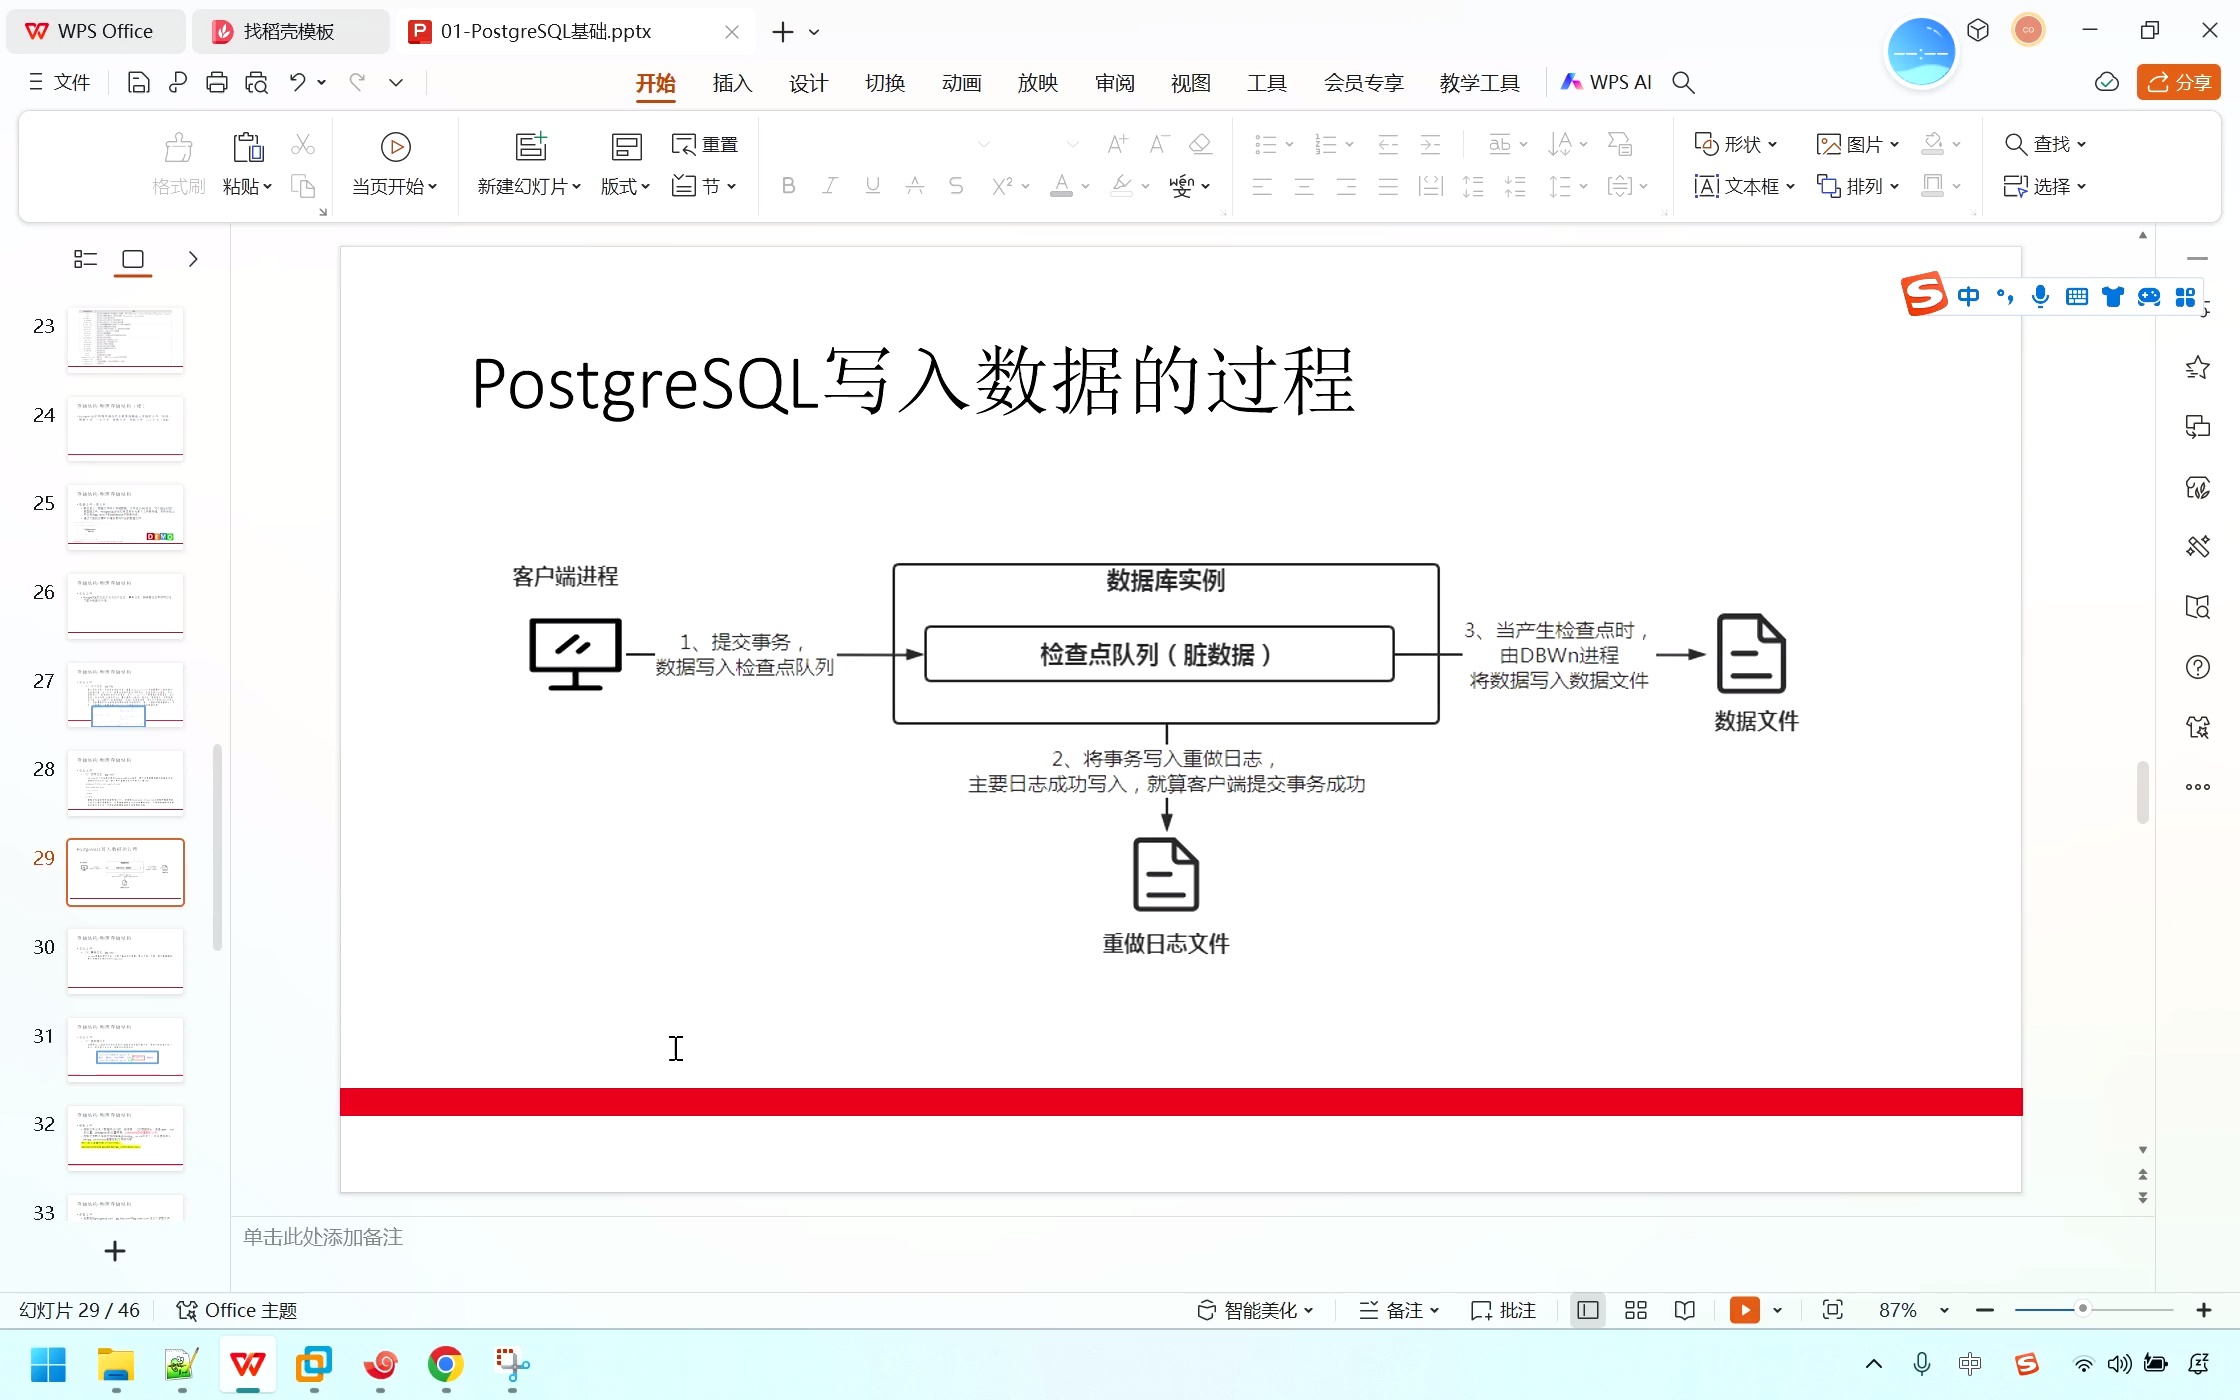The height and width of the screenshot is (1400, 2240).
Task: Open the zoom percentage dropdown near 87%
Action: point(1943,1309)
